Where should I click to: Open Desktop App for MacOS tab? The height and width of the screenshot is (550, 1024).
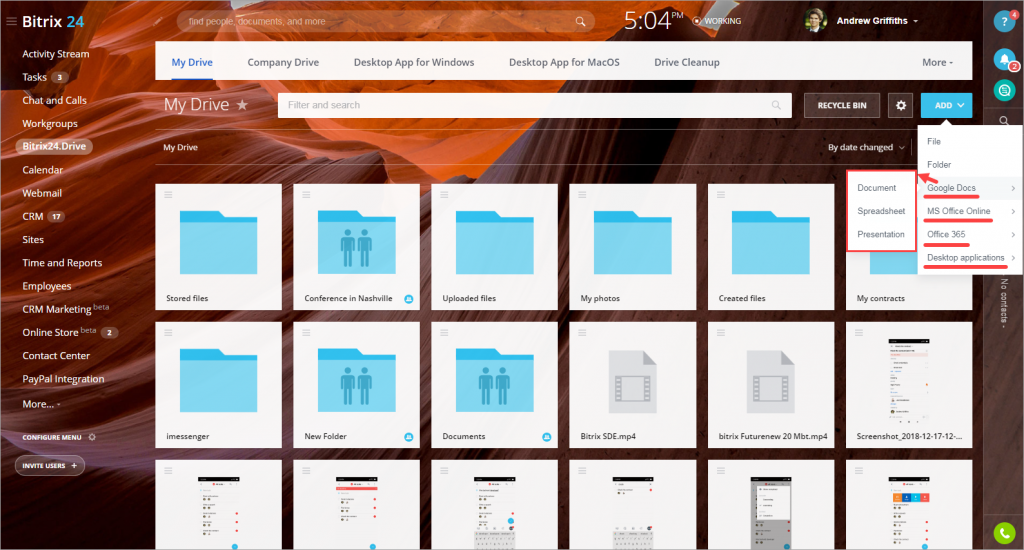coord(564,63)
